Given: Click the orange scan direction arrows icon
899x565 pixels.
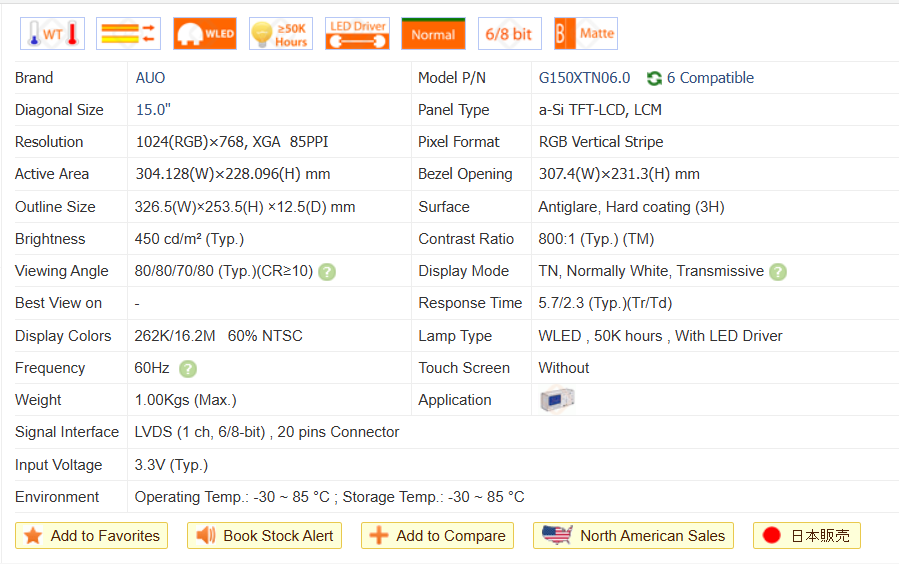Looking at the screenshot, I should click(128, 34).
